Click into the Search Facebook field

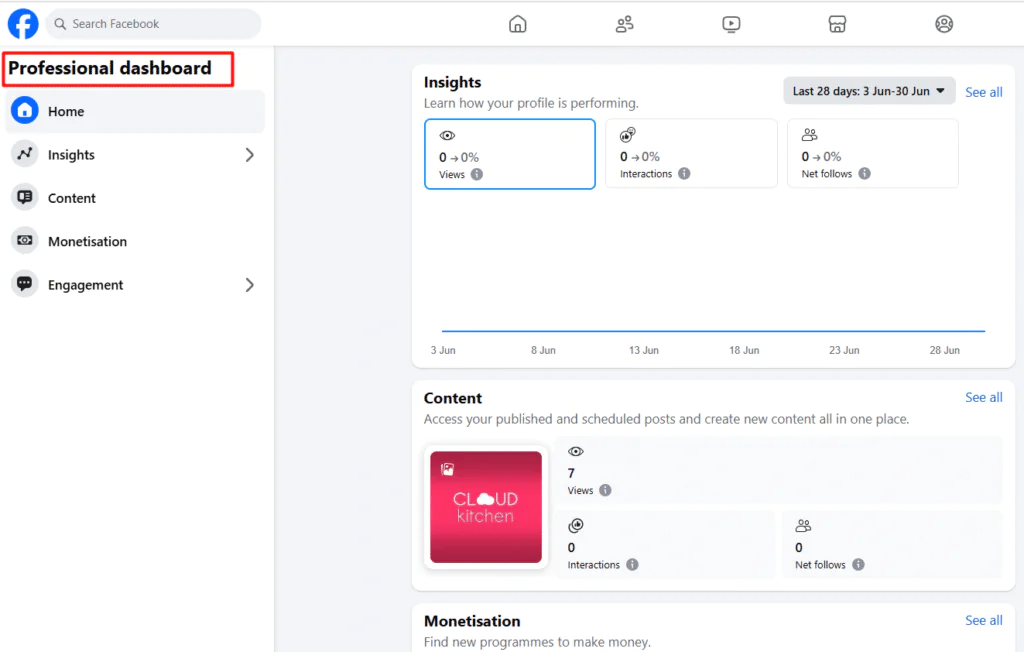(x=153, y=24)
